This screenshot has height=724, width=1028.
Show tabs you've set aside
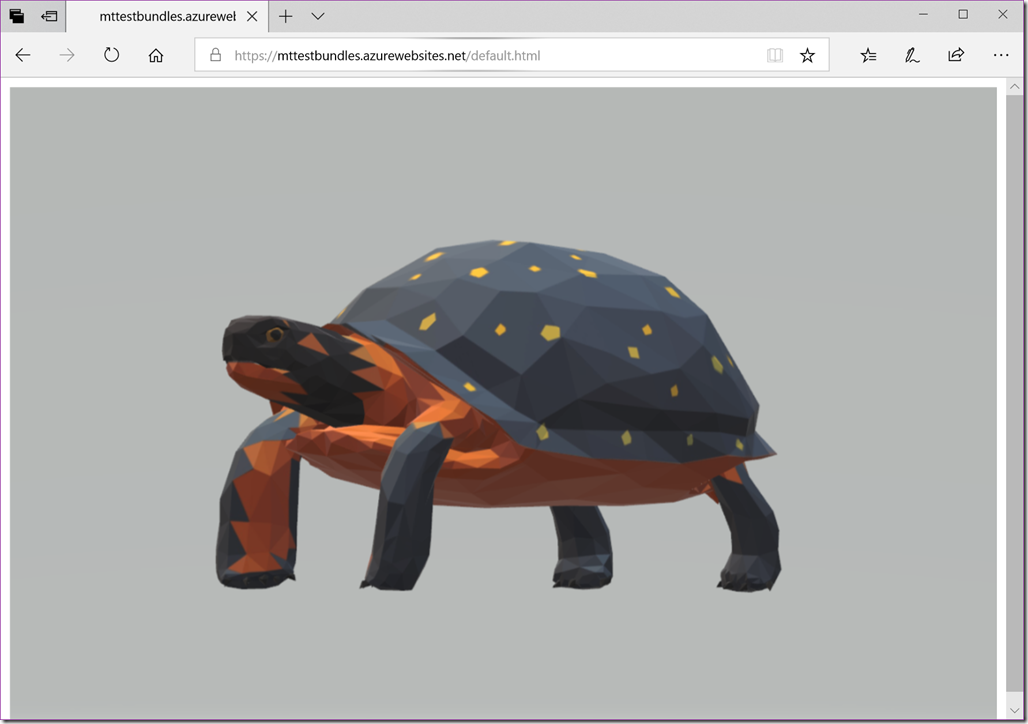pyautogui.click(x=17, y=16)
